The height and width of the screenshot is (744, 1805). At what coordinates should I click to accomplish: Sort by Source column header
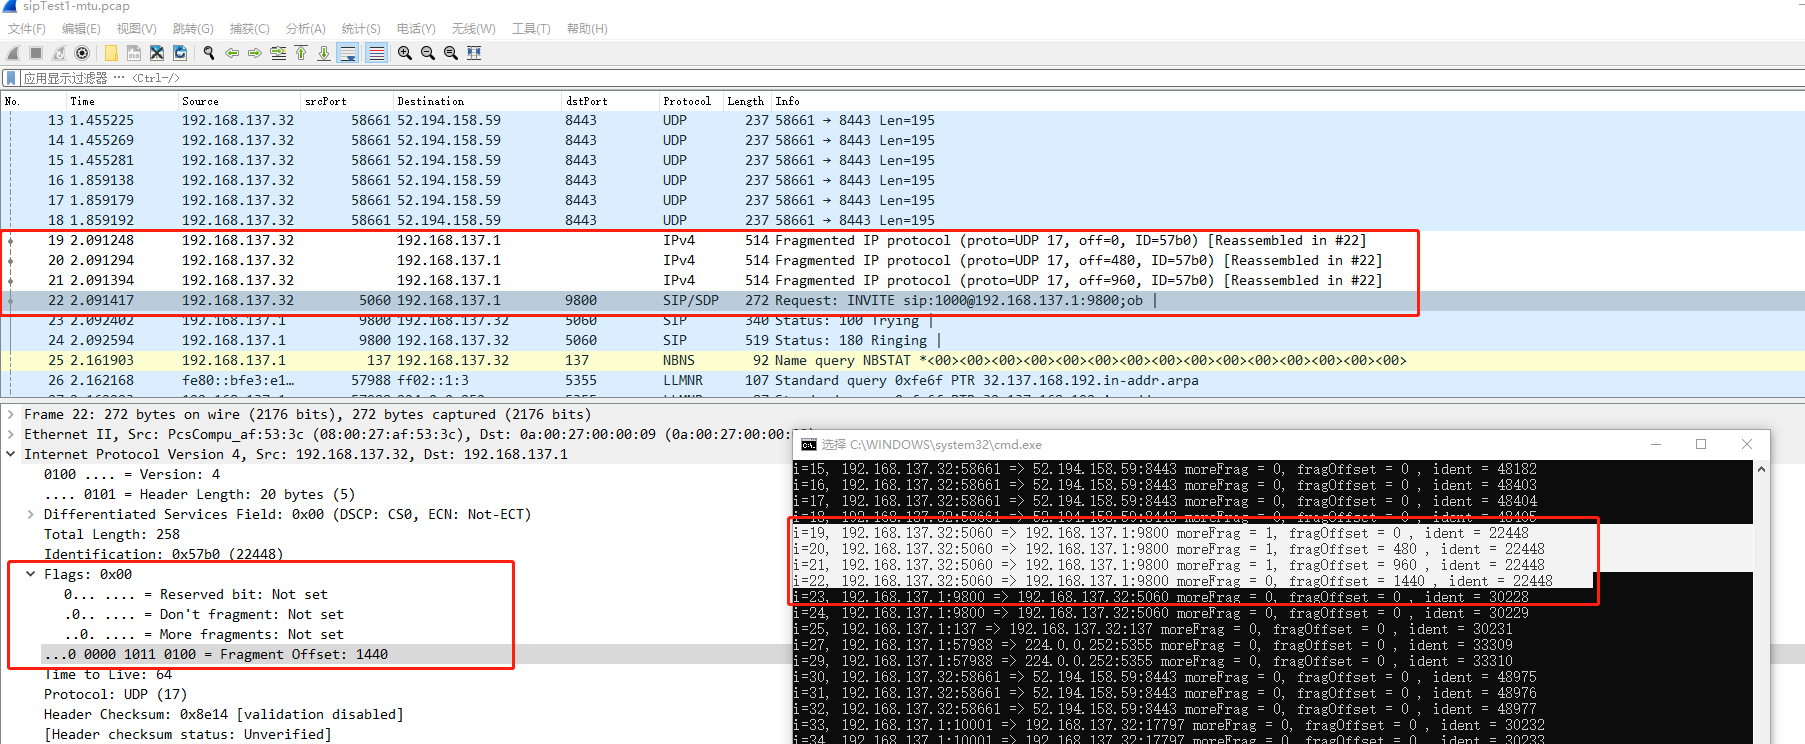(240, 101)
